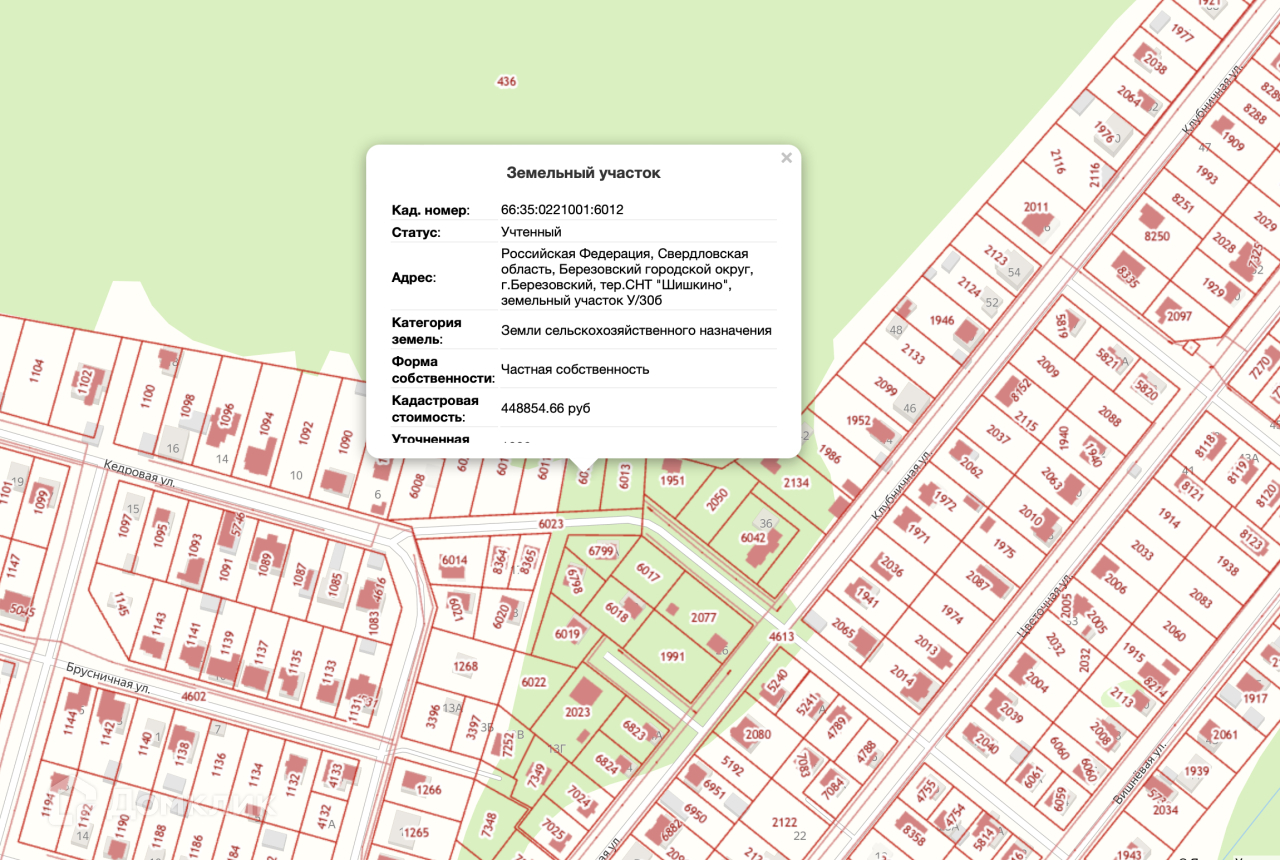The width and height of the screenshot is (1280, 860).
Task: Select land parcel 2011
Action: click(1036, 208)
